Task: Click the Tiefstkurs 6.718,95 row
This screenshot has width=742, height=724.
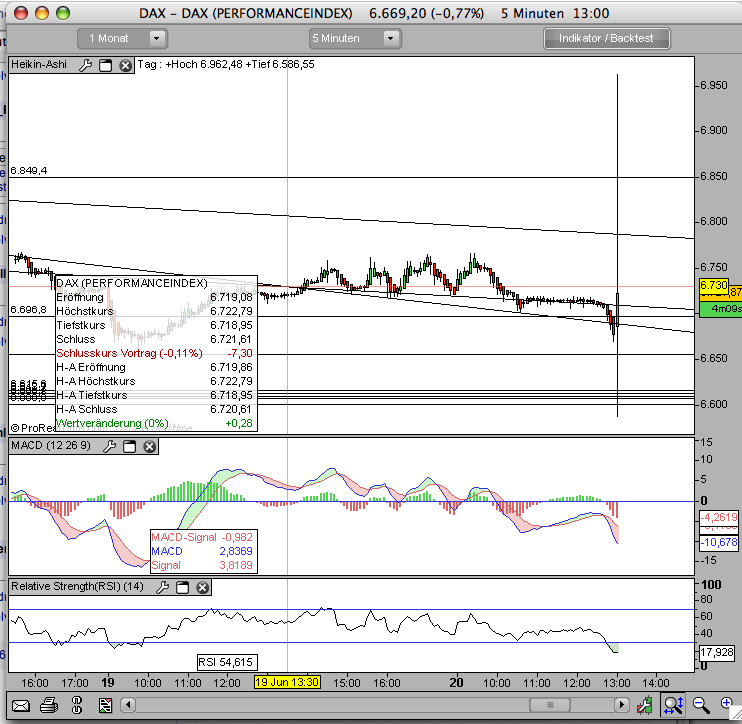Action: pos(155,325)
